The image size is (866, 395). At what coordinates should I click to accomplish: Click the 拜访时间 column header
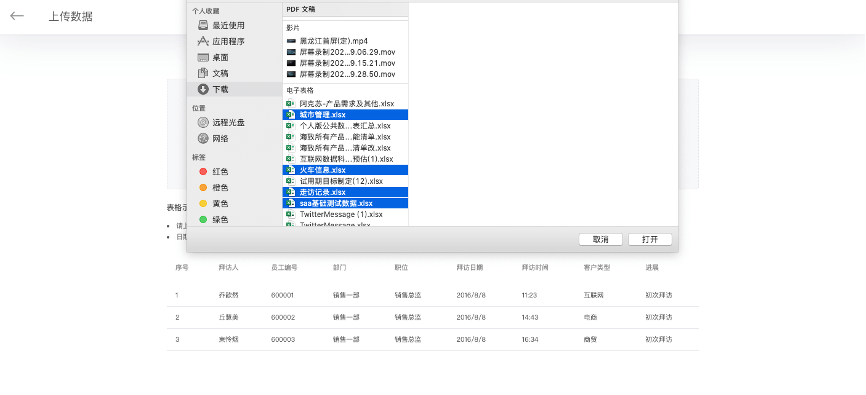535,267
